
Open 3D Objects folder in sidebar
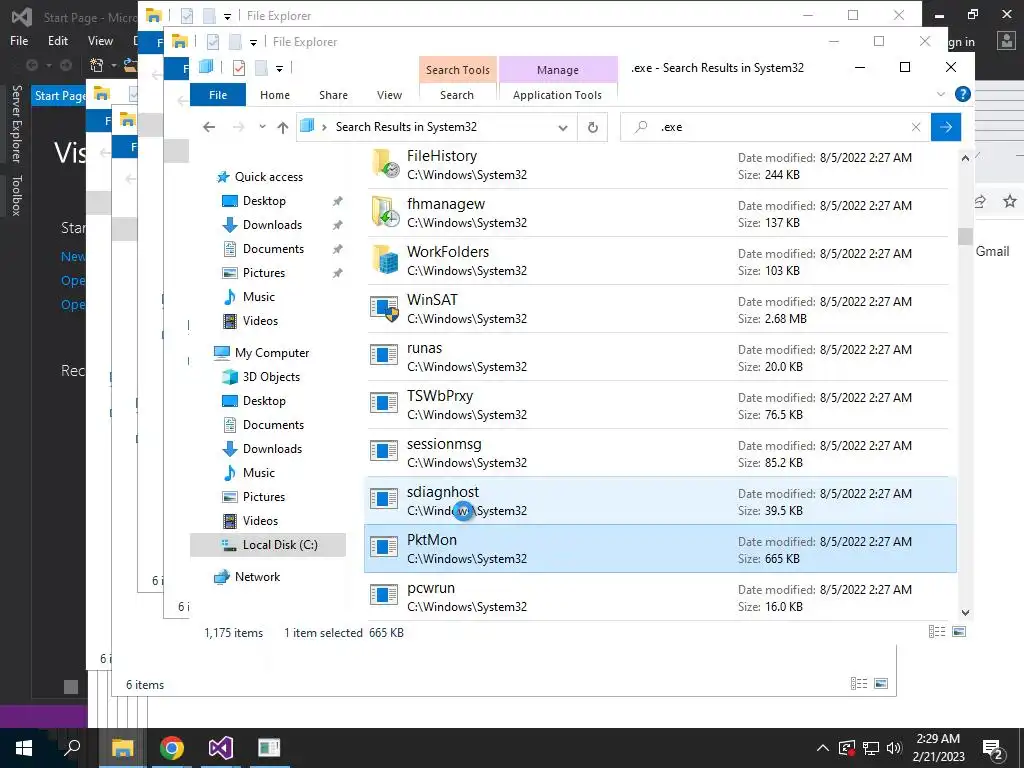(x=271, y=377)
